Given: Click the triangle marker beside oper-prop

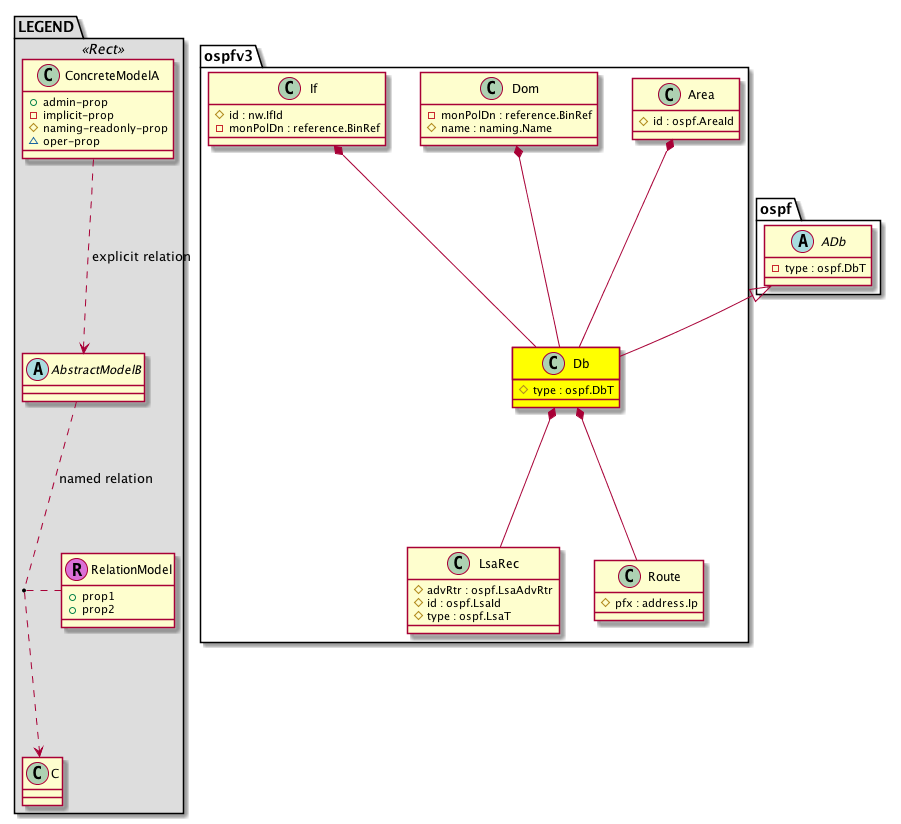Looking at the screenshot, I should [x=34, y=141].
